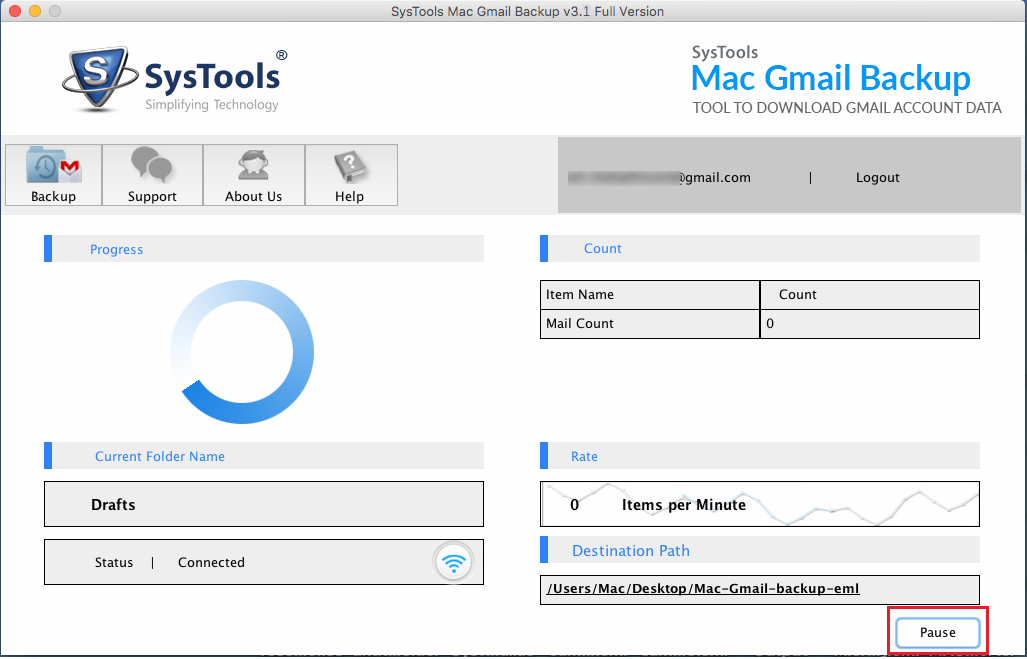Click the circular progress indicator
Screen dimensions: 1027x659
pos(242,352)
